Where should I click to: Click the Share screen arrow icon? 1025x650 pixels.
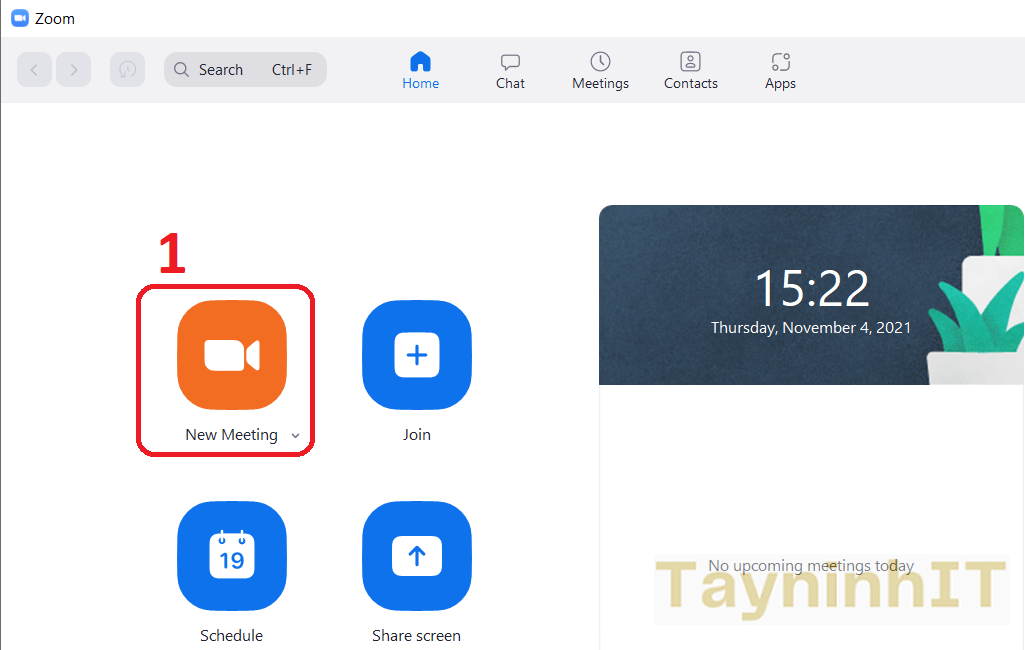416,556
